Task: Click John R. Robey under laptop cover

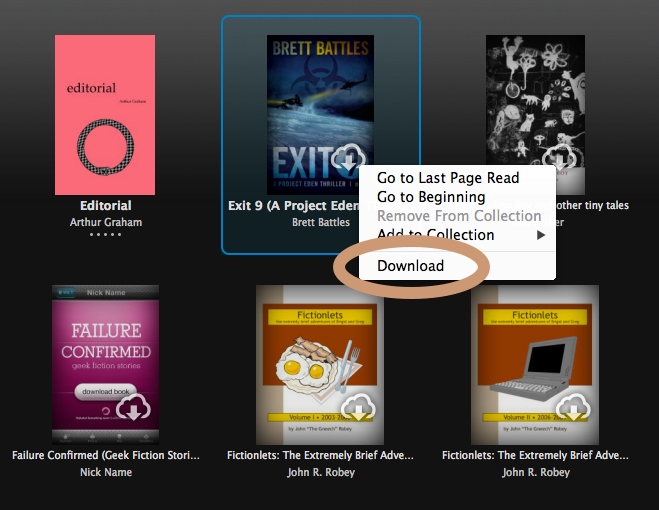Action: [x=536, y=472]
